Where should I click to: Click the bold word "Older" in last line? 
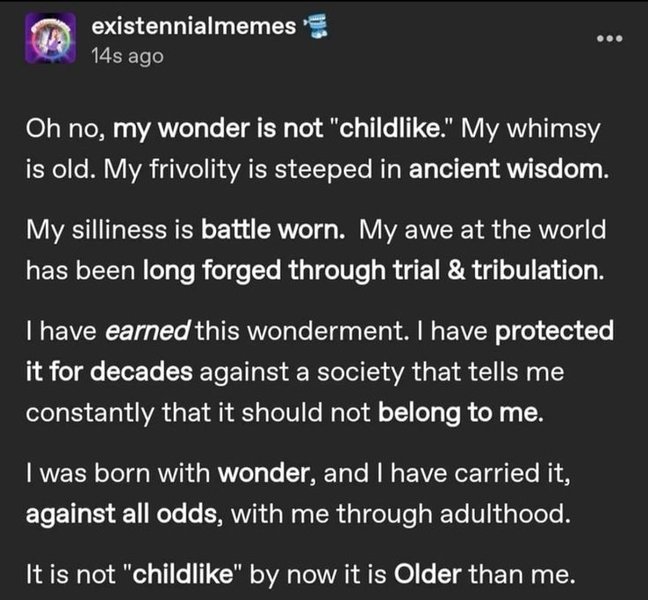pyautogui.click(x=427, y=574)
